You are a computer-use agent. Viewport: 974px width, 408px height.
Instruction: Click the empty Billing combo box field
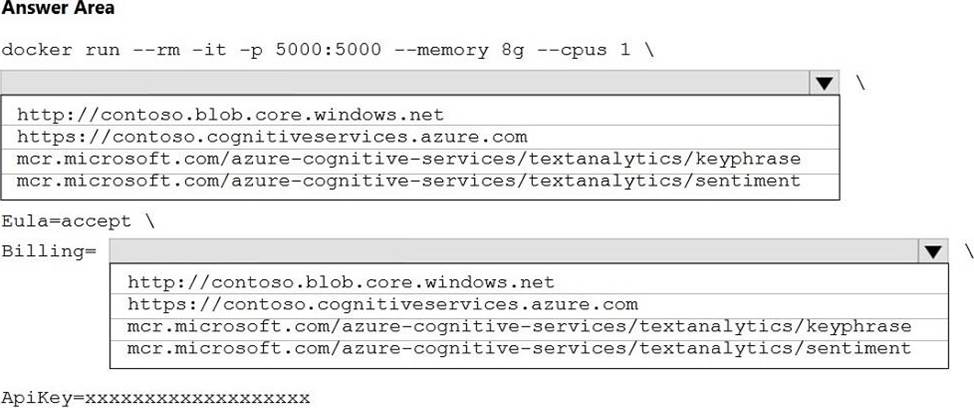point(513,251)
